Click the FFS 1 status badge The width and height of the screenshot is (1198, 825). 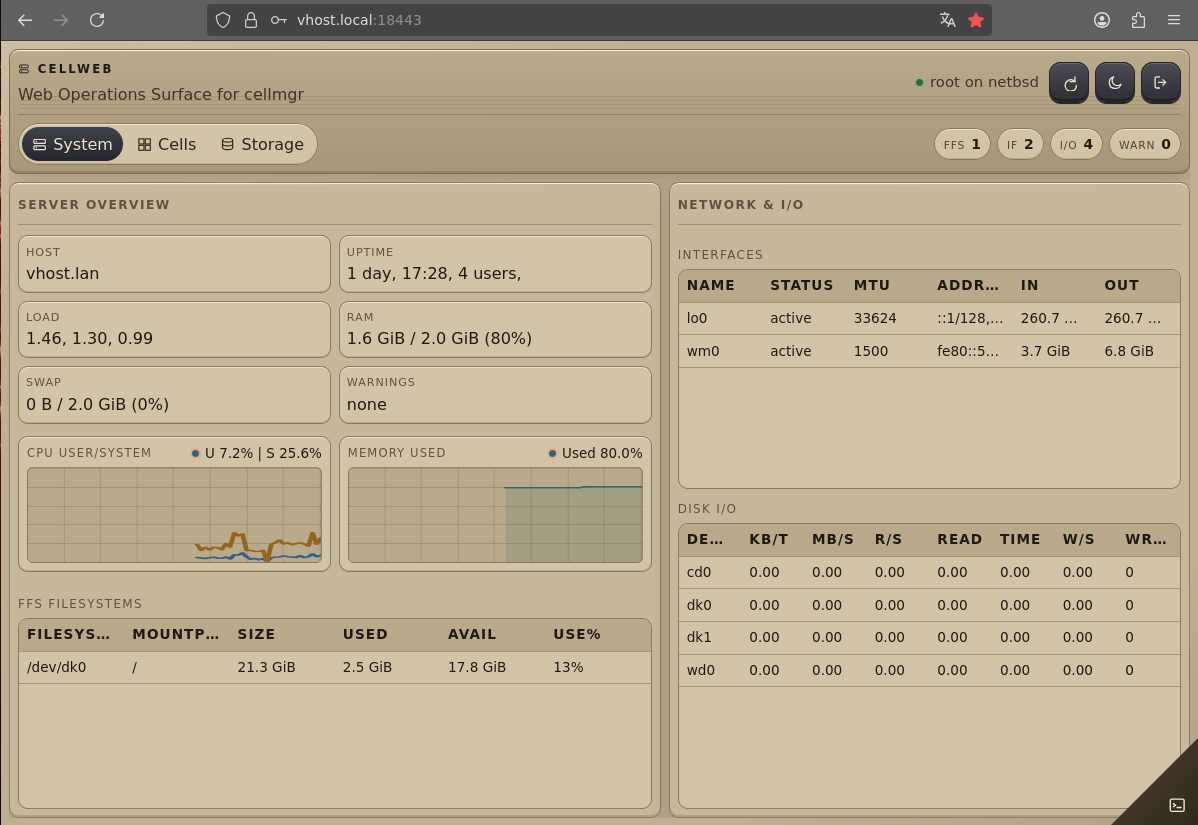(962, 144)
